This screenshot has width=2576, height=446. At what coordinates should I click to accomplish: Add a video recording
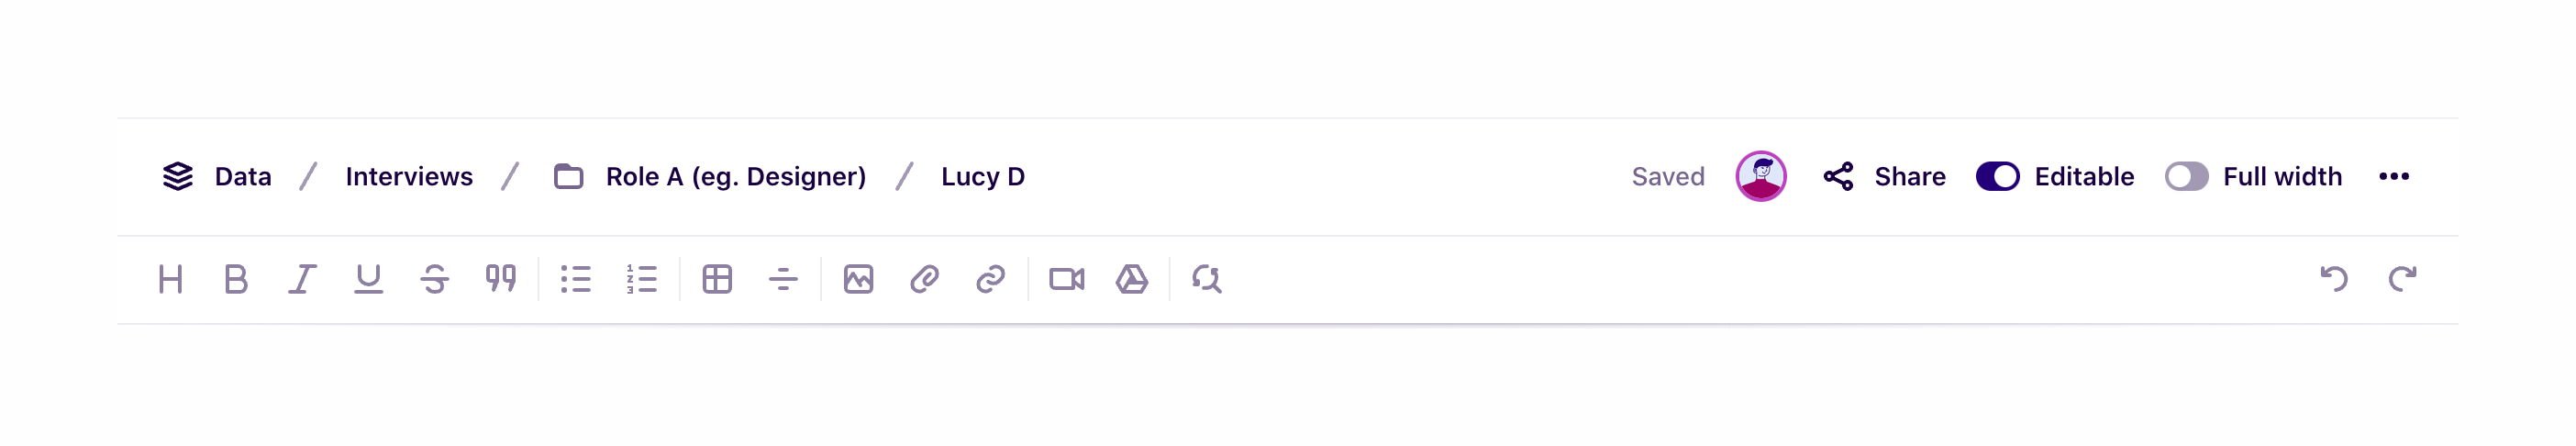tap(1066, 279)
